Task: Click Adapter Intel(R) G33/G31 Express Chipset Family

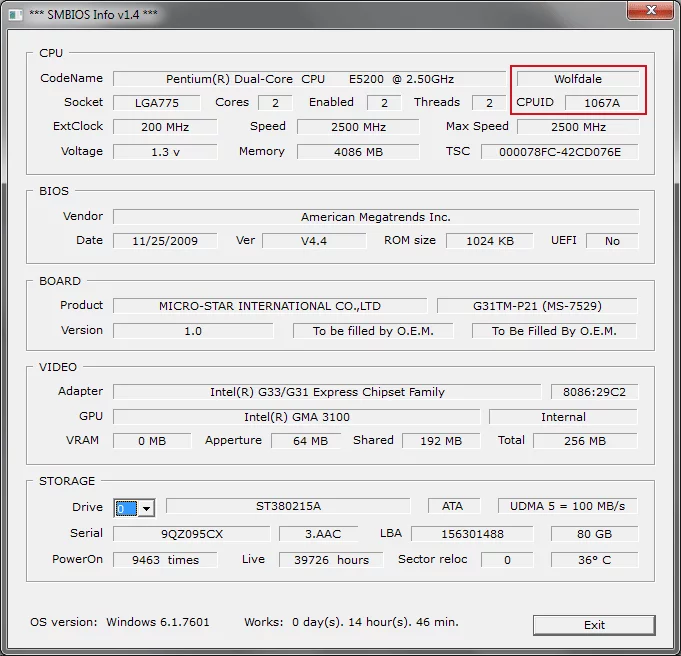Action: (x=327, y=392)
